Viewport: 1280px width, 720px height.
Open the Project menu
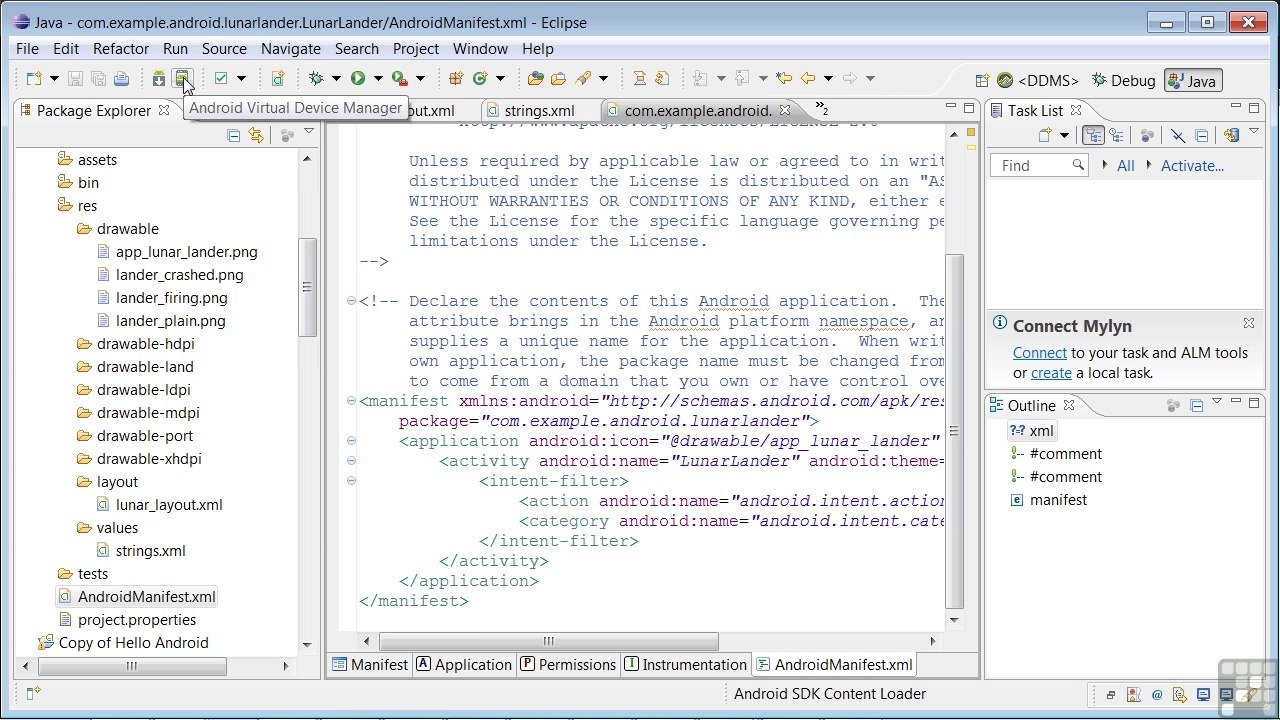416,48
